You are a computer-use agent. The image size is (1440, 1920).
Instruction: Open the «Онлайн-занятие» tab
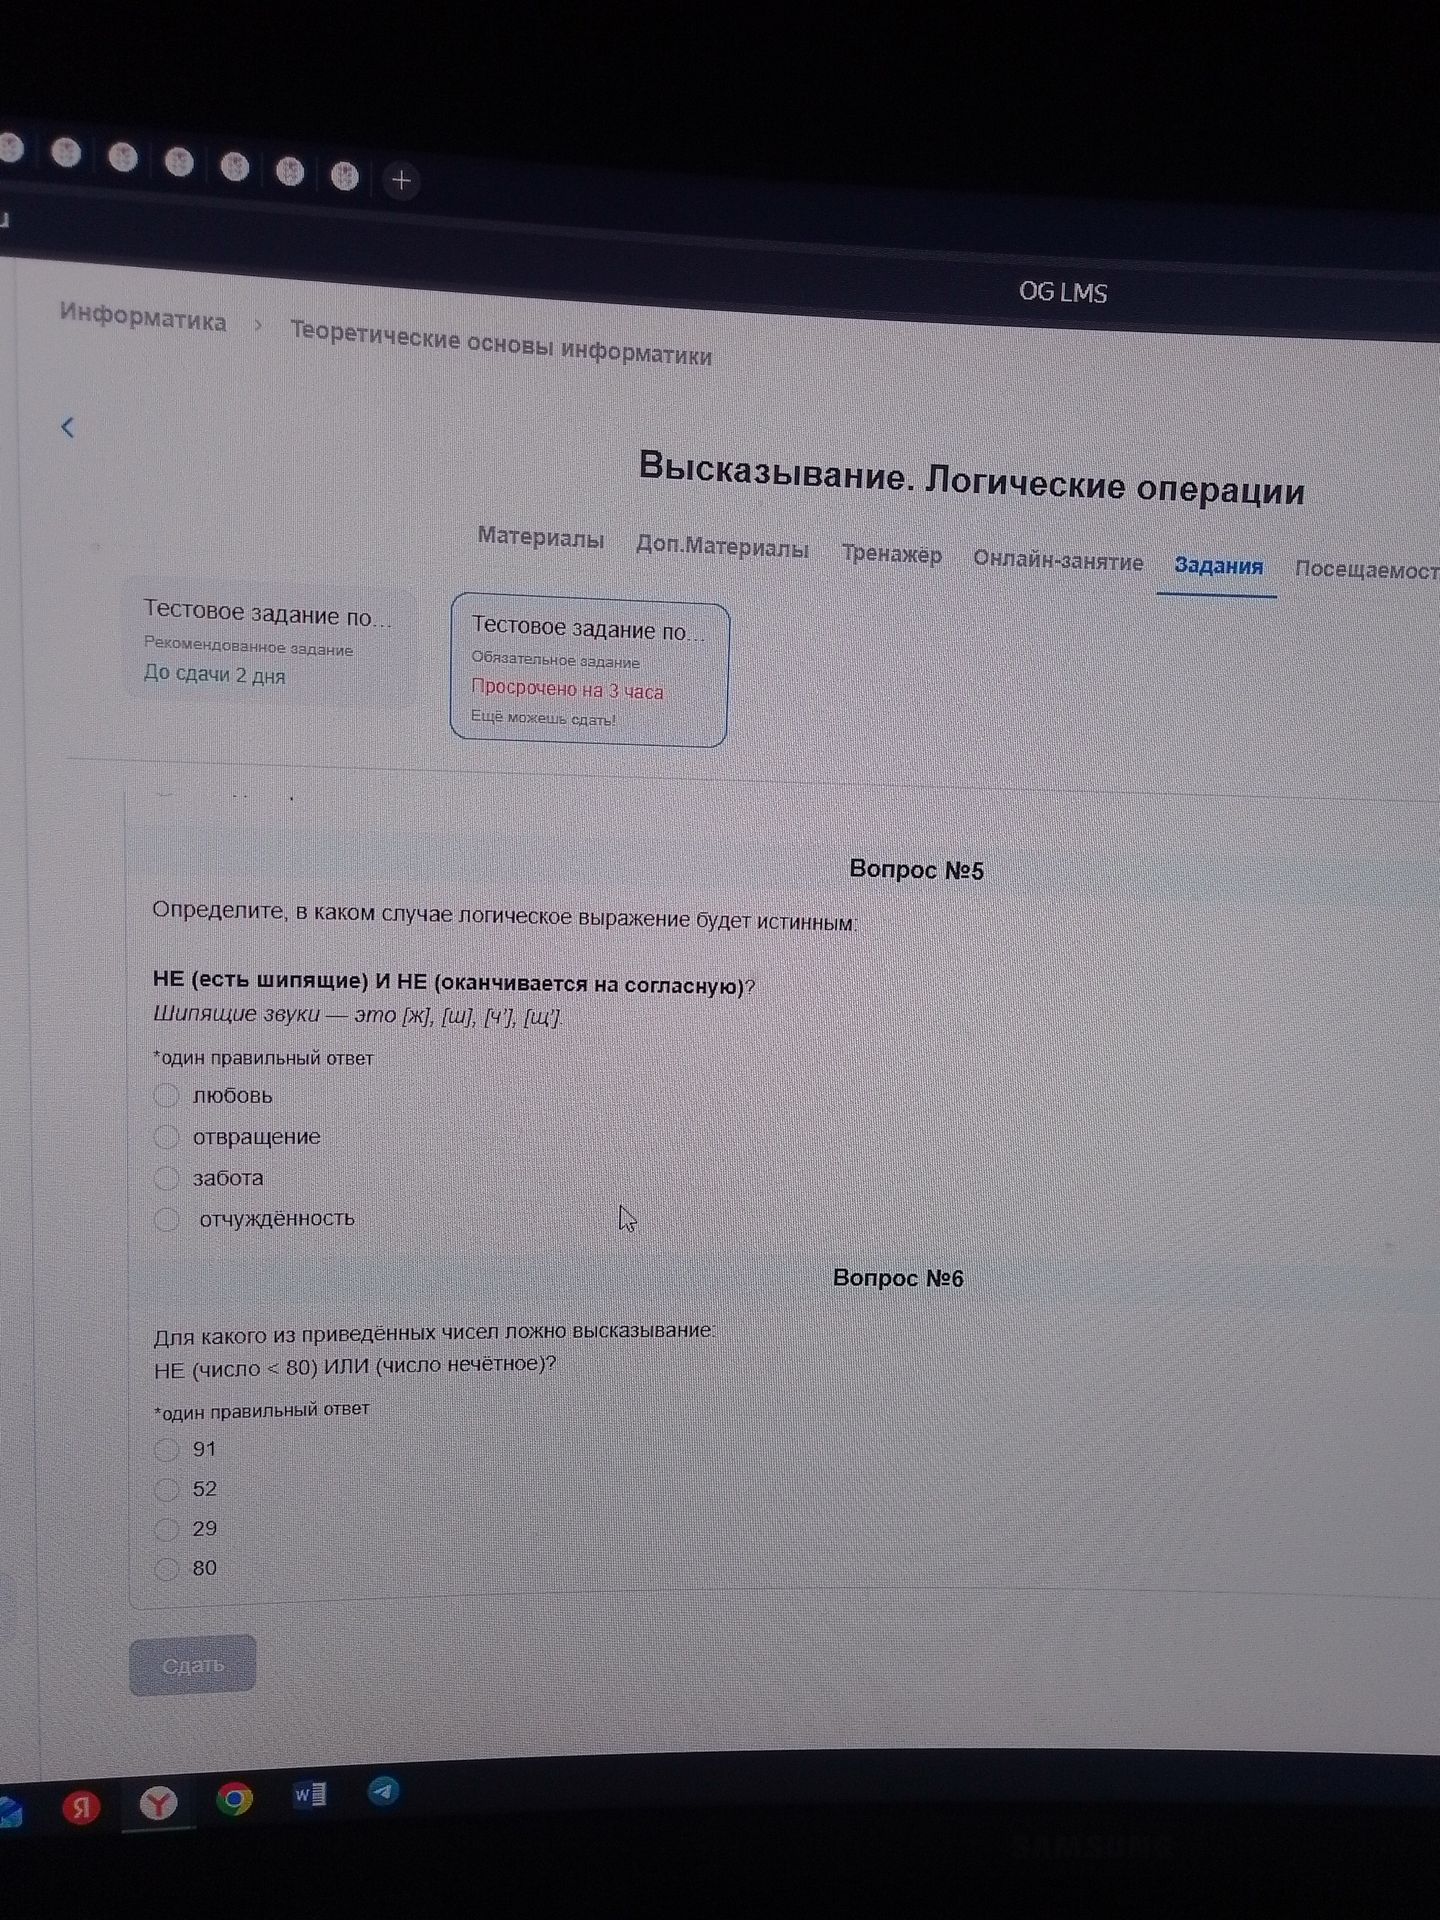1058,560
